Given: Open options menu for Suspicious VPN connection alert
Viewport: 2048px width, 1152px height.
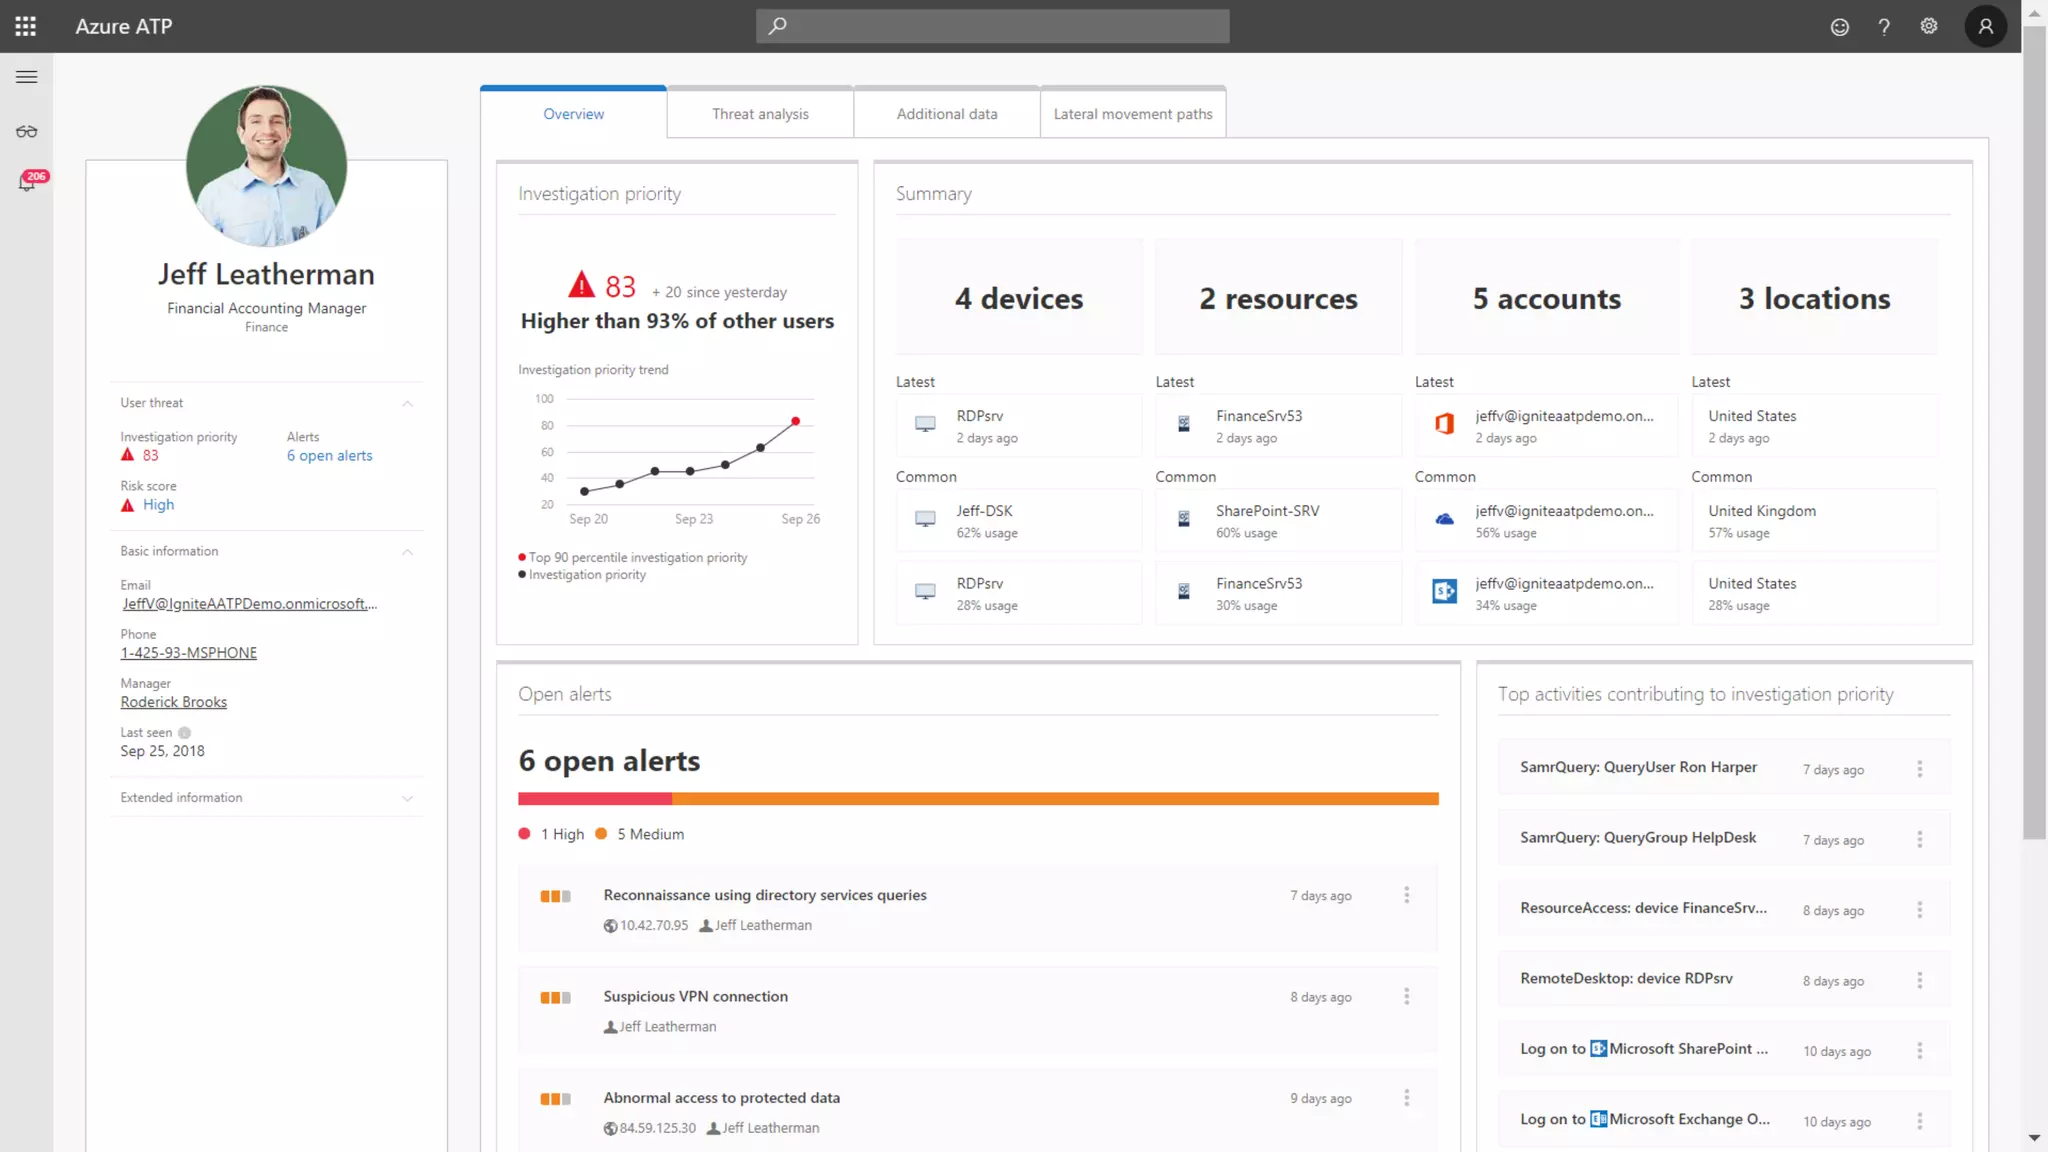Looking at the screenshot, I should (1406, 996).
